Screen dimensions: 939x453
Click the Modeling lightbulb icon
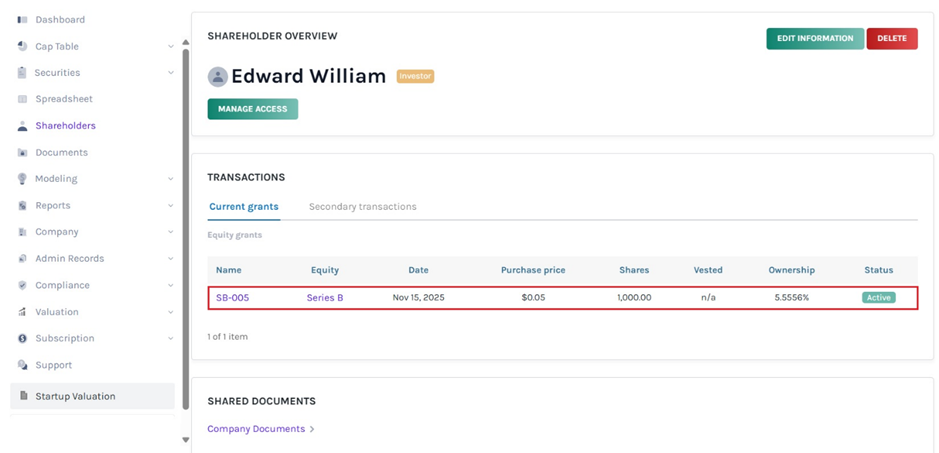pyautogui.click(x=22, y=179)
